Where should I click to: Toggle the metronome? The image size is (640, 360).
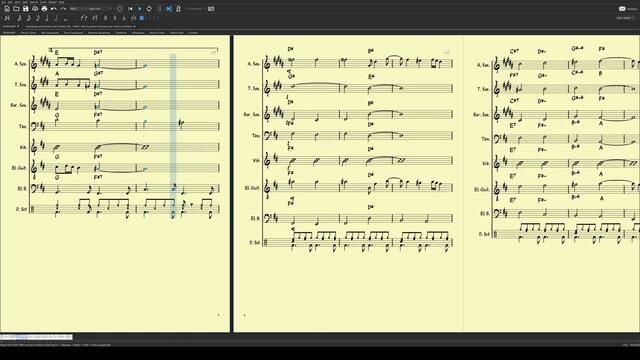[x=178, y=9]
